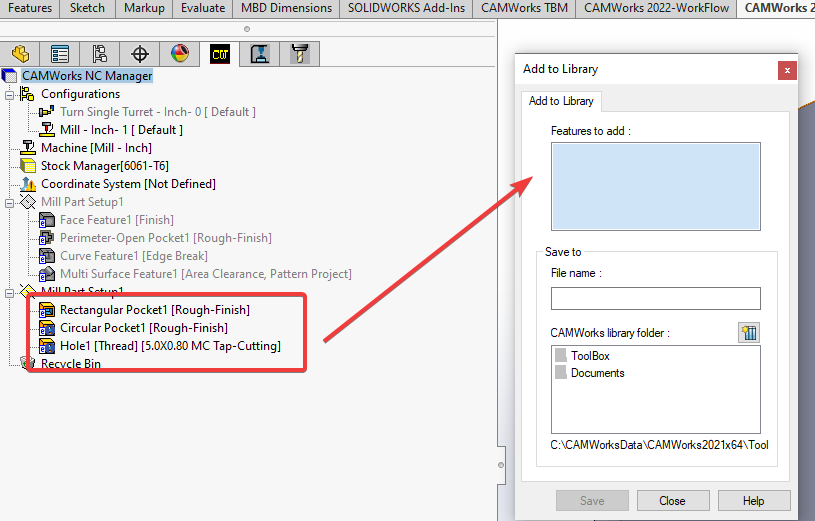This screenshot has width=815, height=521.
Task: Switch to the SOLIDWORKS Add-Ins tab
Action: (x=406, y=8)
